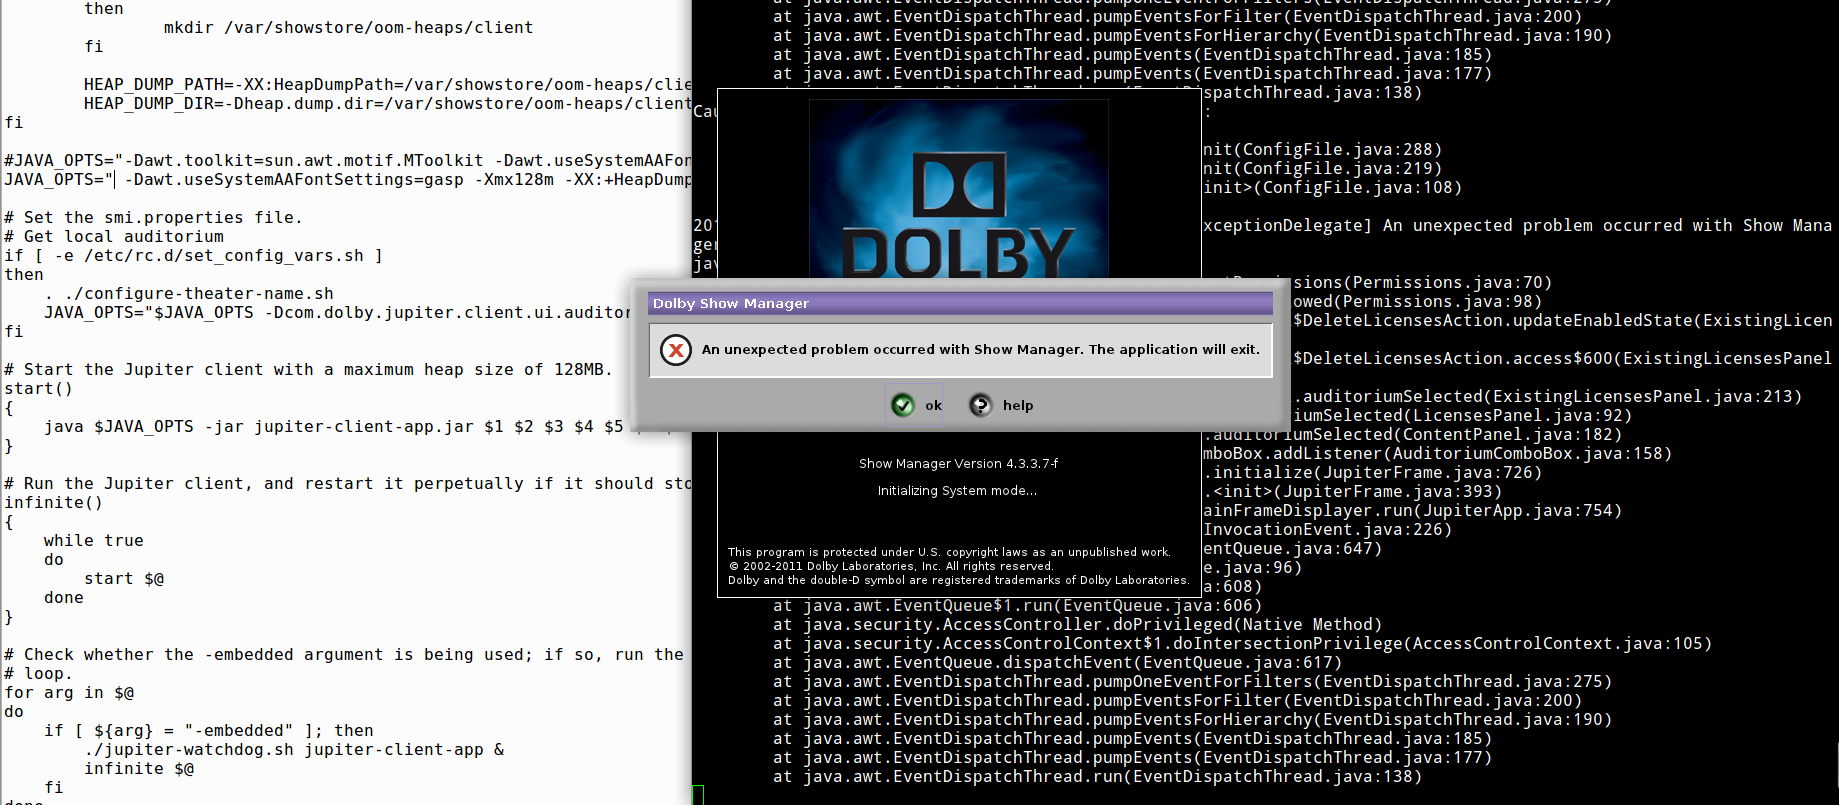Viewport: 1839px width, 805px height.
Task: Click the 'Permissions.java:70' terminal line
Action: coord(1422,283)
